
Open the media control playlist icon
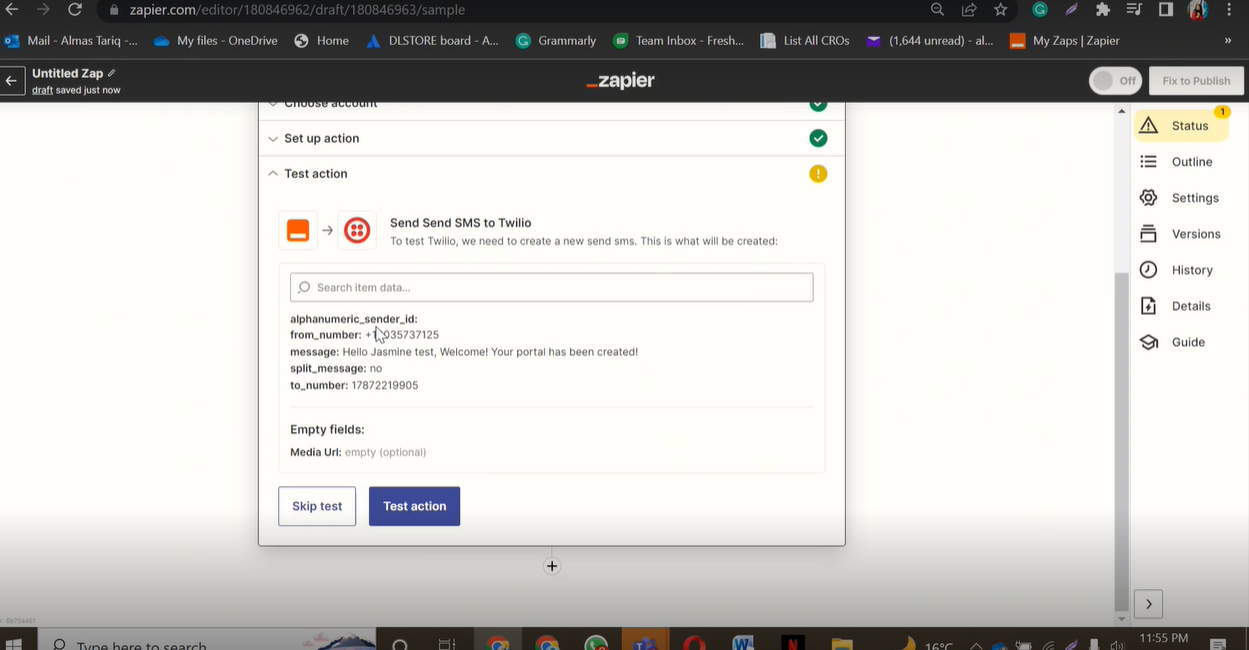[1134, 9]
